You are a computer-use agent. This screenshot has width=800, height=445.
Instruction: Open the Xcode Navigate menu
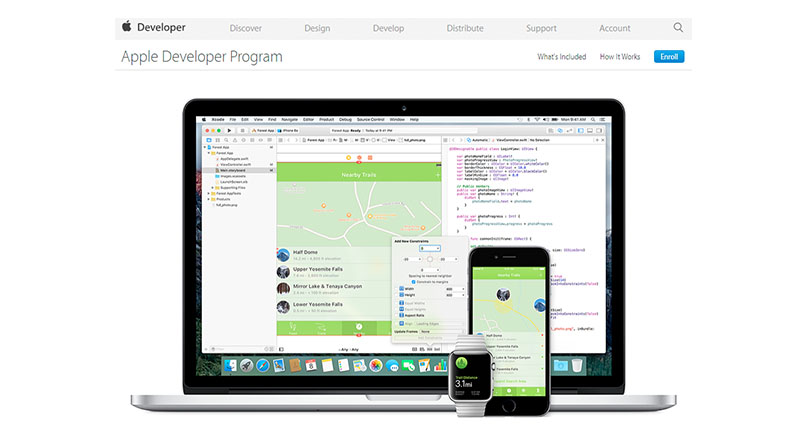tap(289, 119)
